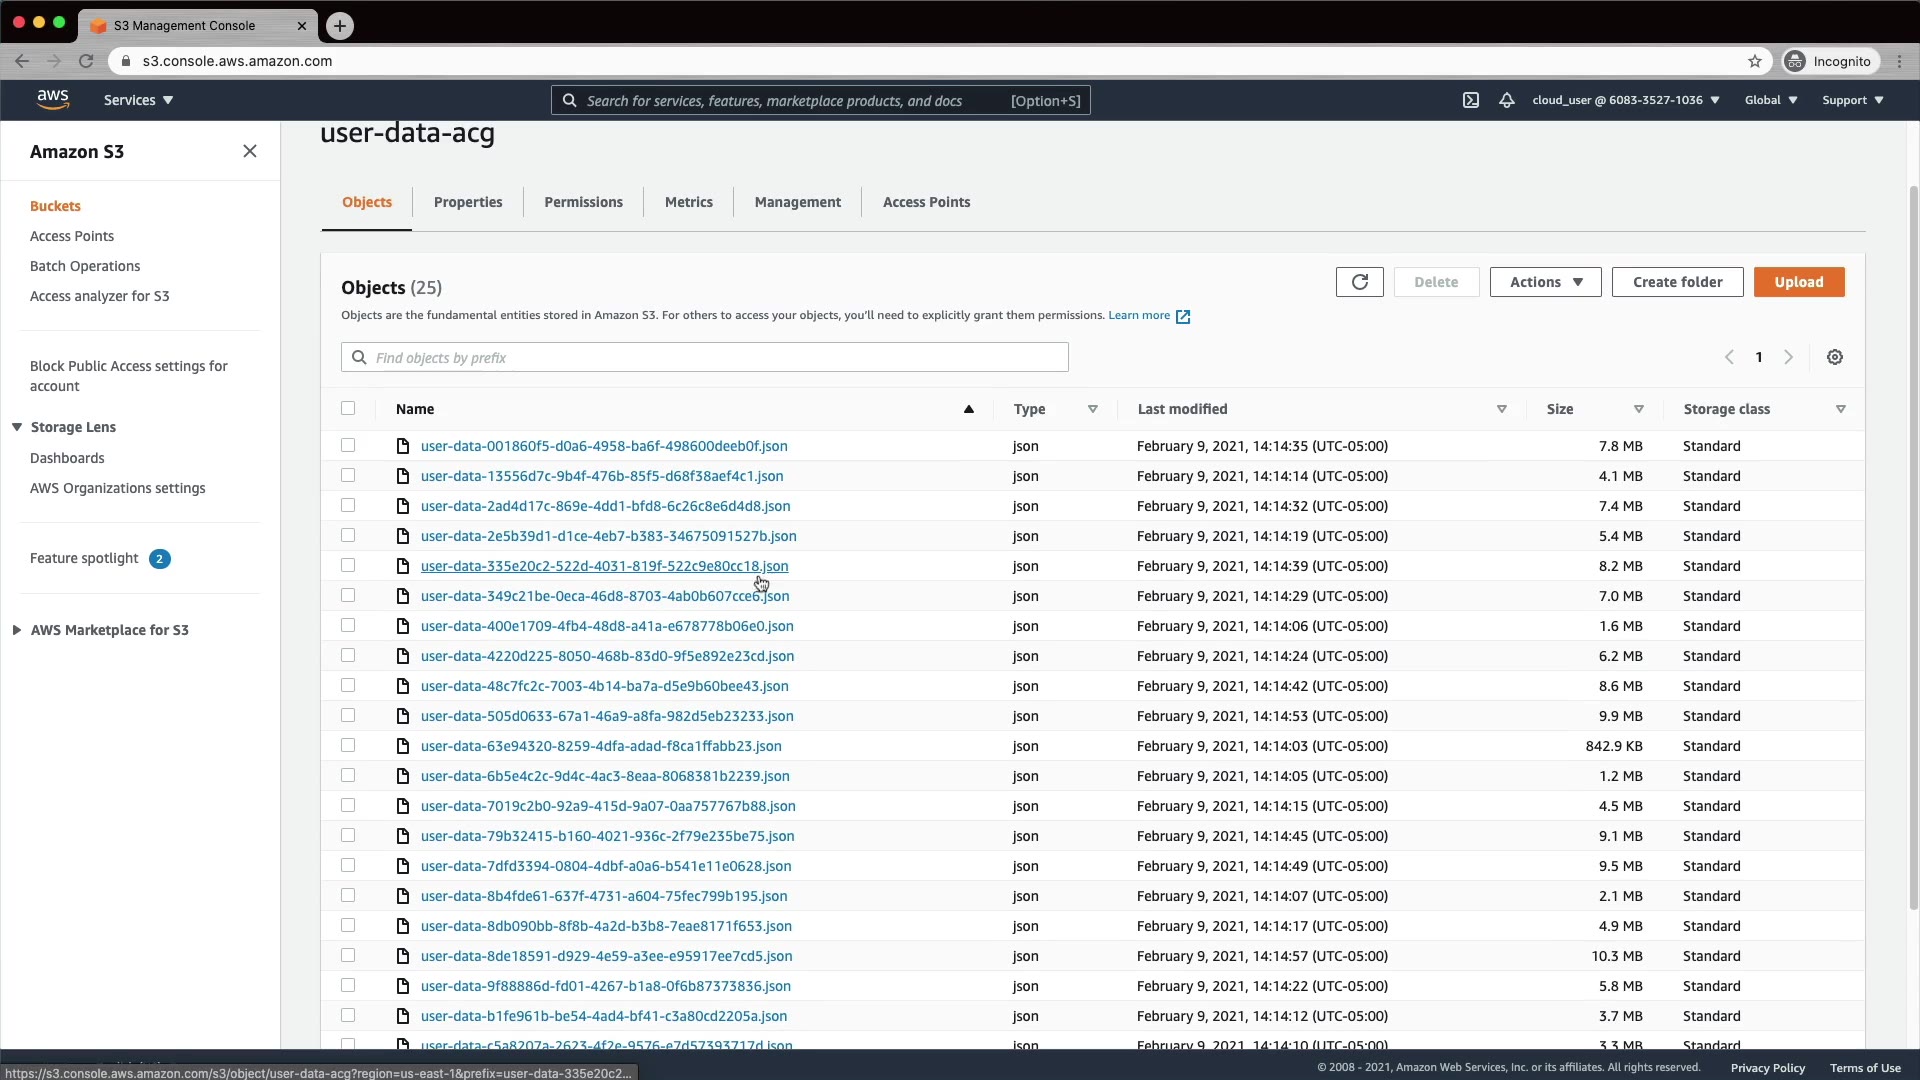Open the Management tab
This screenshot has height=1080, width=1920.
(797, 202)
